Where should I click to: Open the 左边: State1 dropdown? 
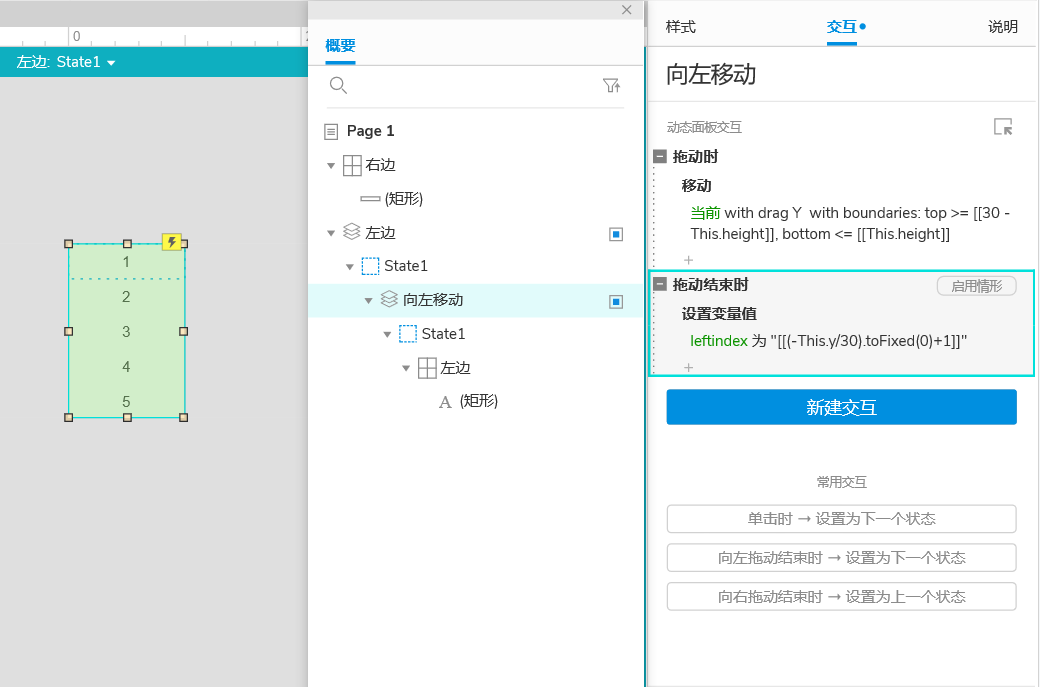(x=66, y=62)
